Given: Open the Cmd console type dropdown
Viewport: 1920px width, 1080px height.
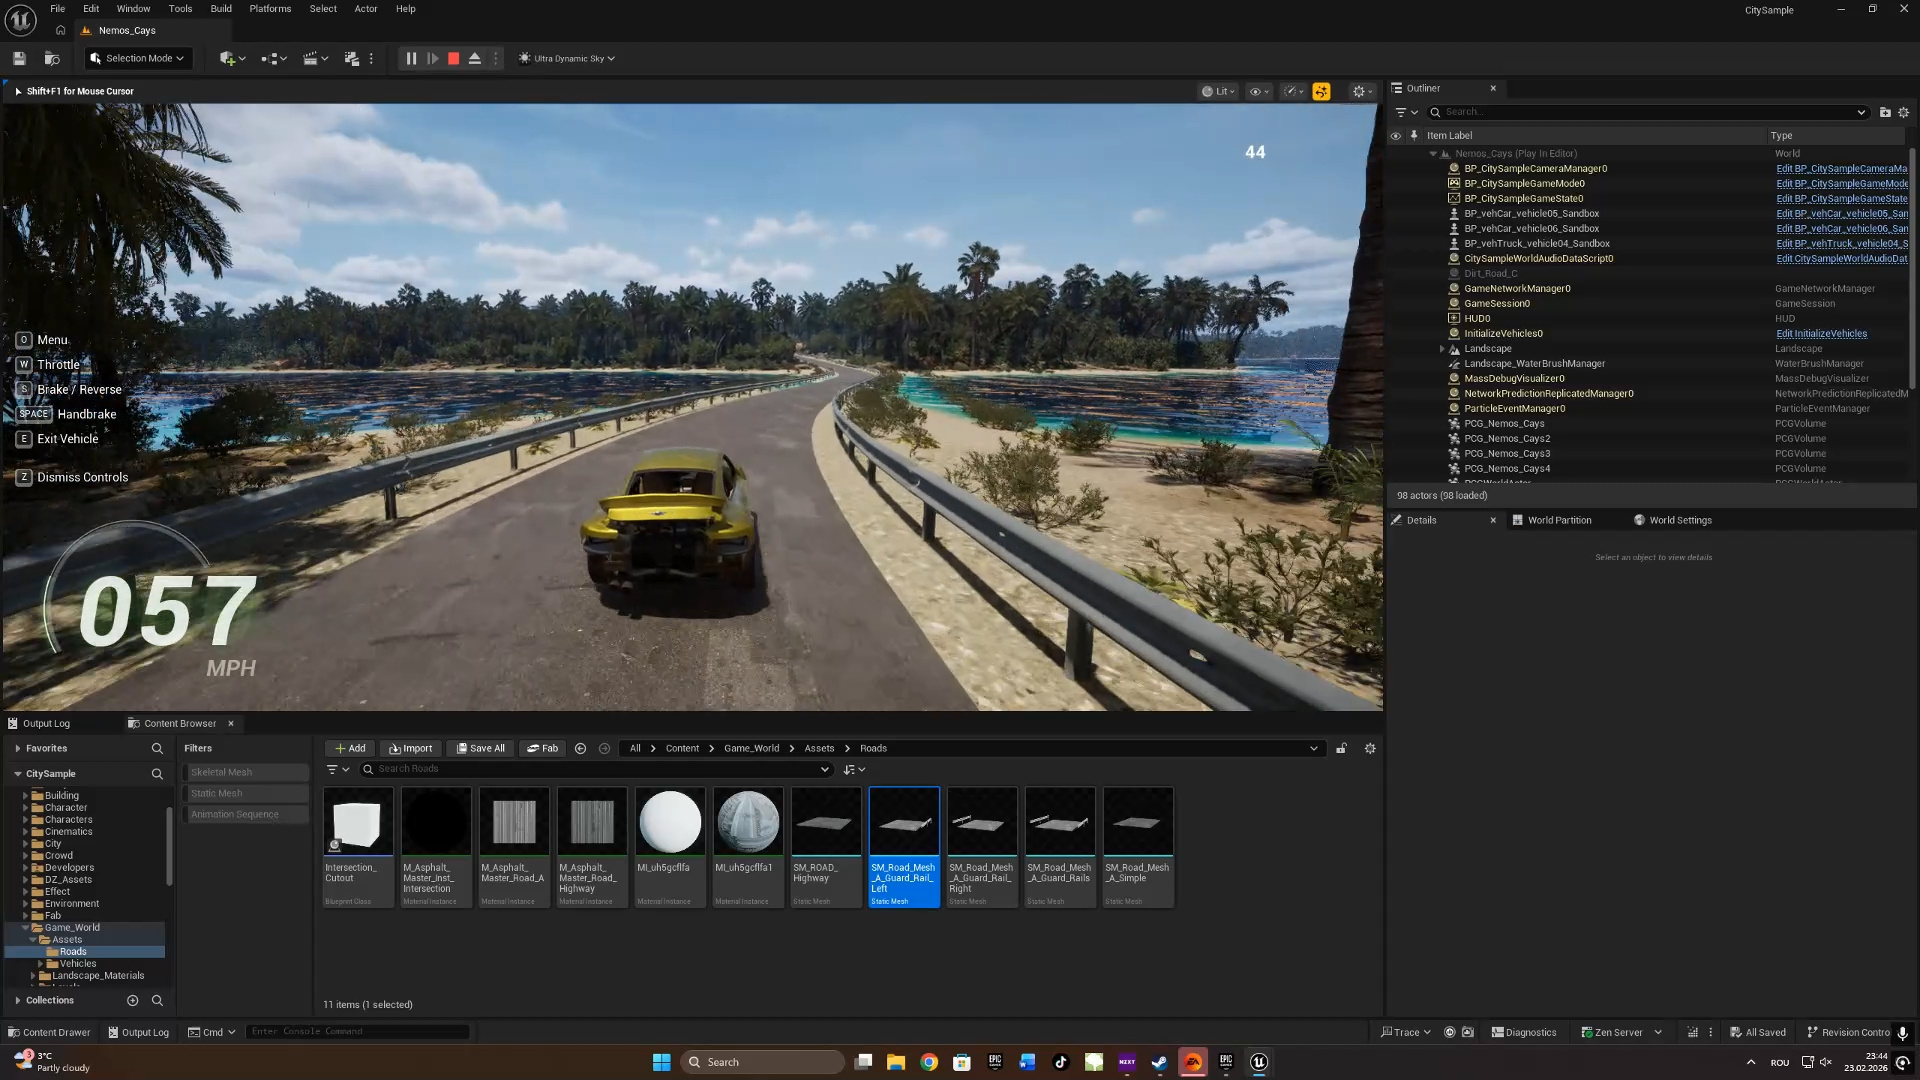Looking at the screenshot, I should pyautogui.click(x=212, y=1033).
